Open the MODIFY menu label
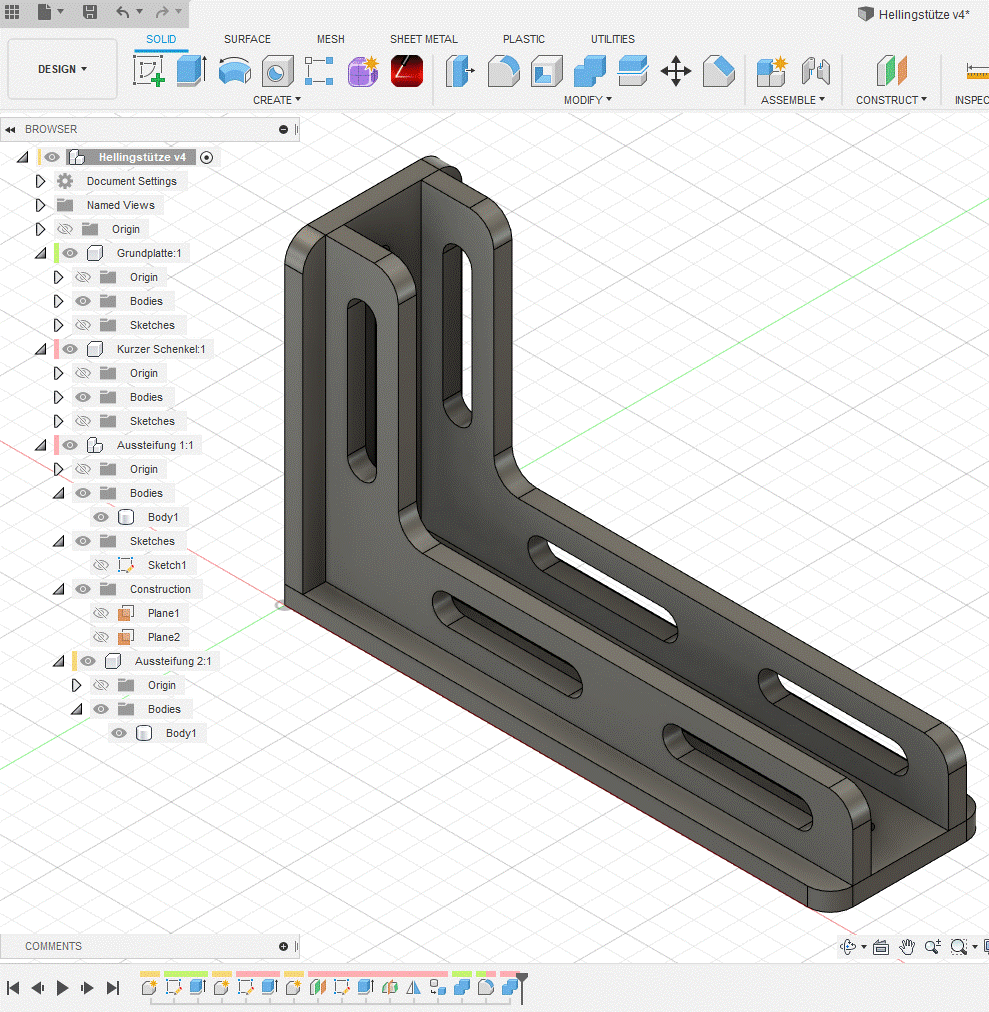This screenshot has height=1012, width=989. pyautogui.click(x=587, y=100)
